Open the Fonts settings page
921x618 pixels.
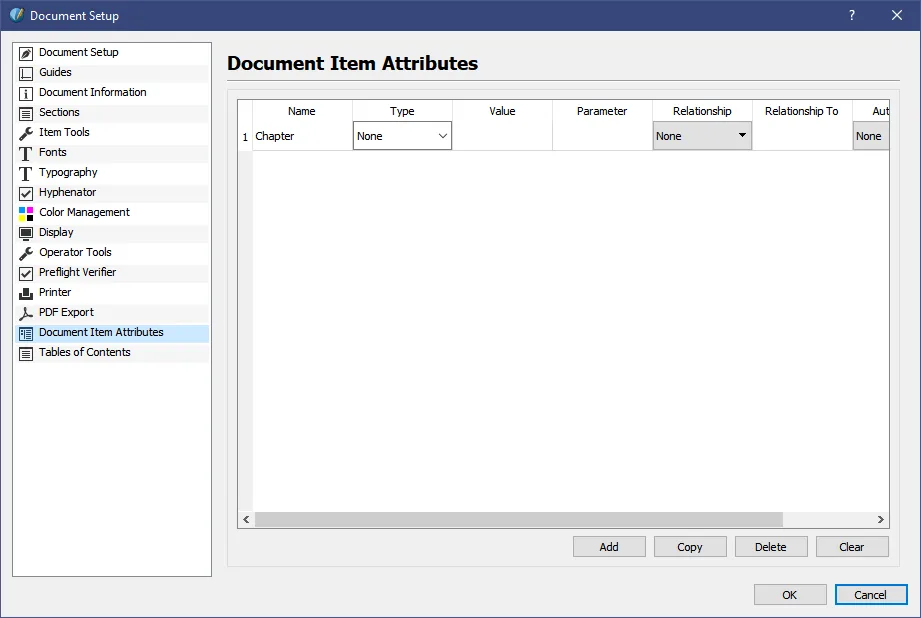(x=112, y=152)
